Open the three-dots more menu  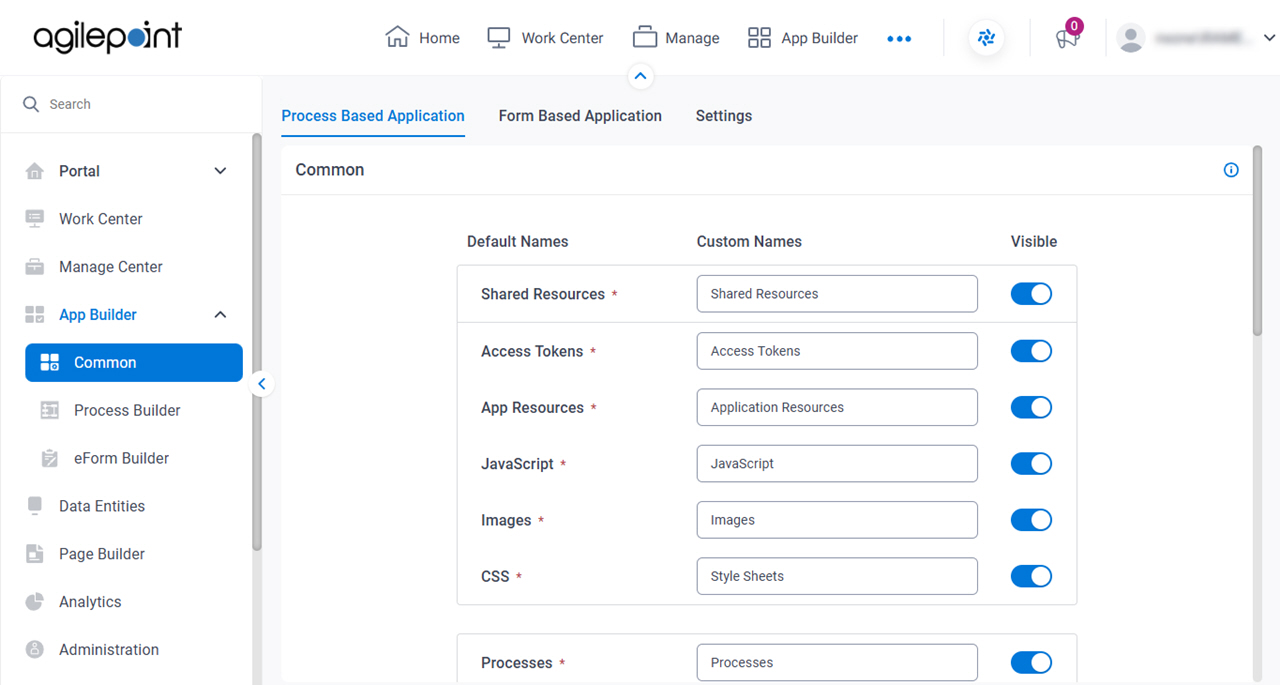point(899,39)
